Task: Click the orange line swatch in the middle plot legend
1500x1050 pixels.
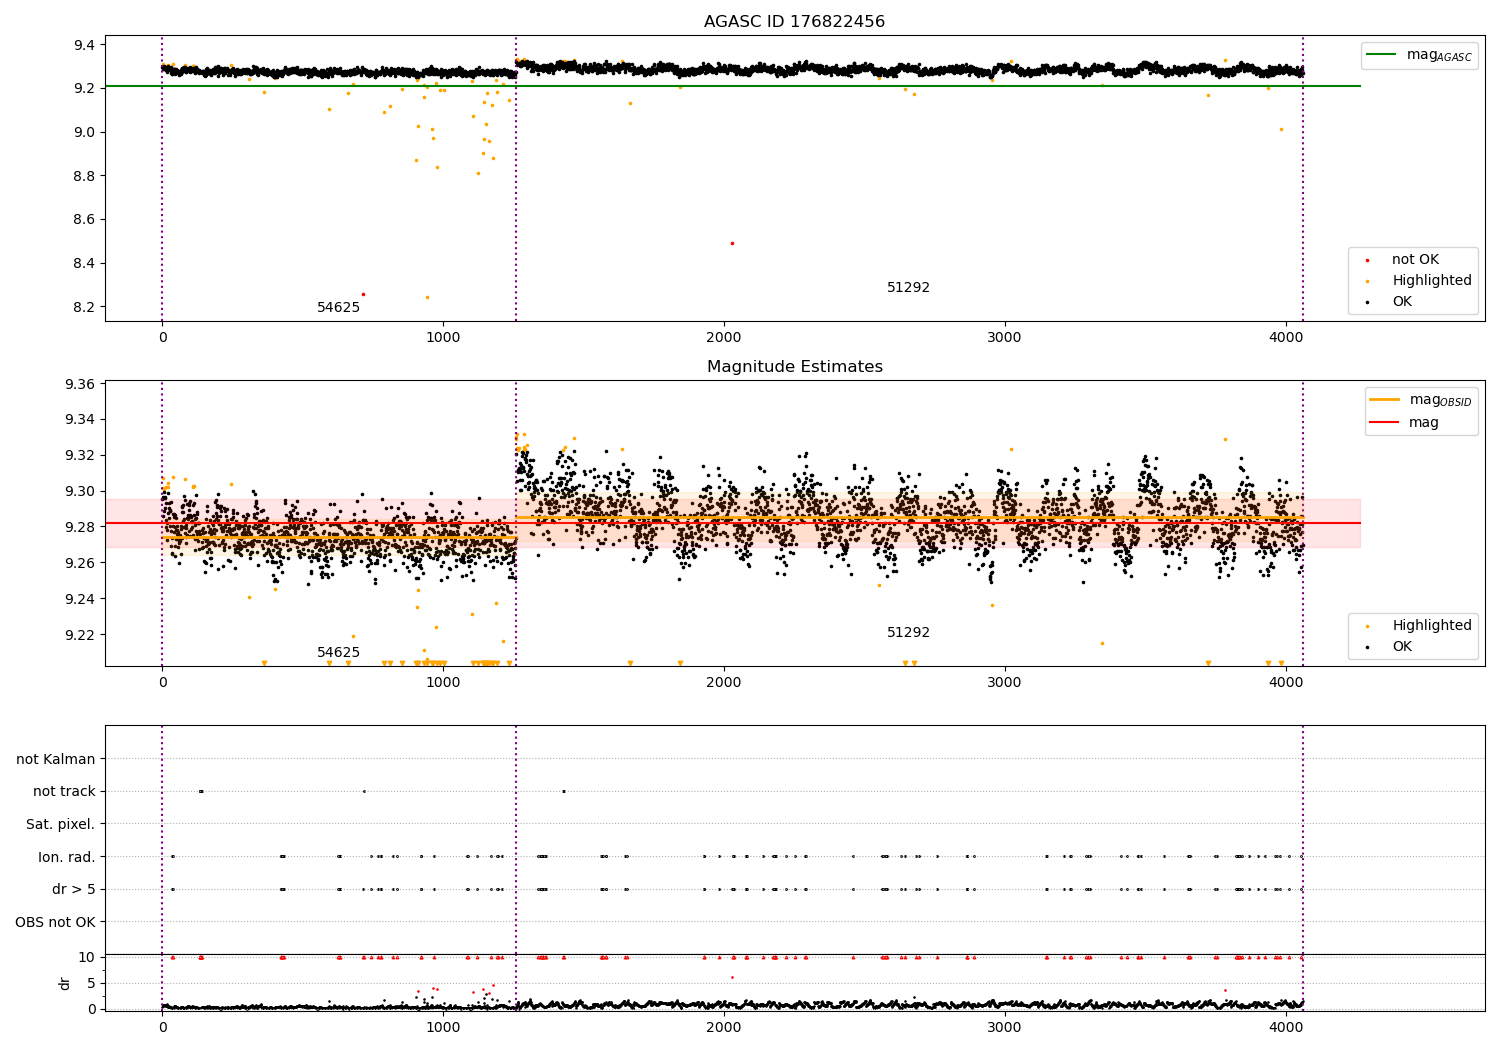Action: 1385,399
